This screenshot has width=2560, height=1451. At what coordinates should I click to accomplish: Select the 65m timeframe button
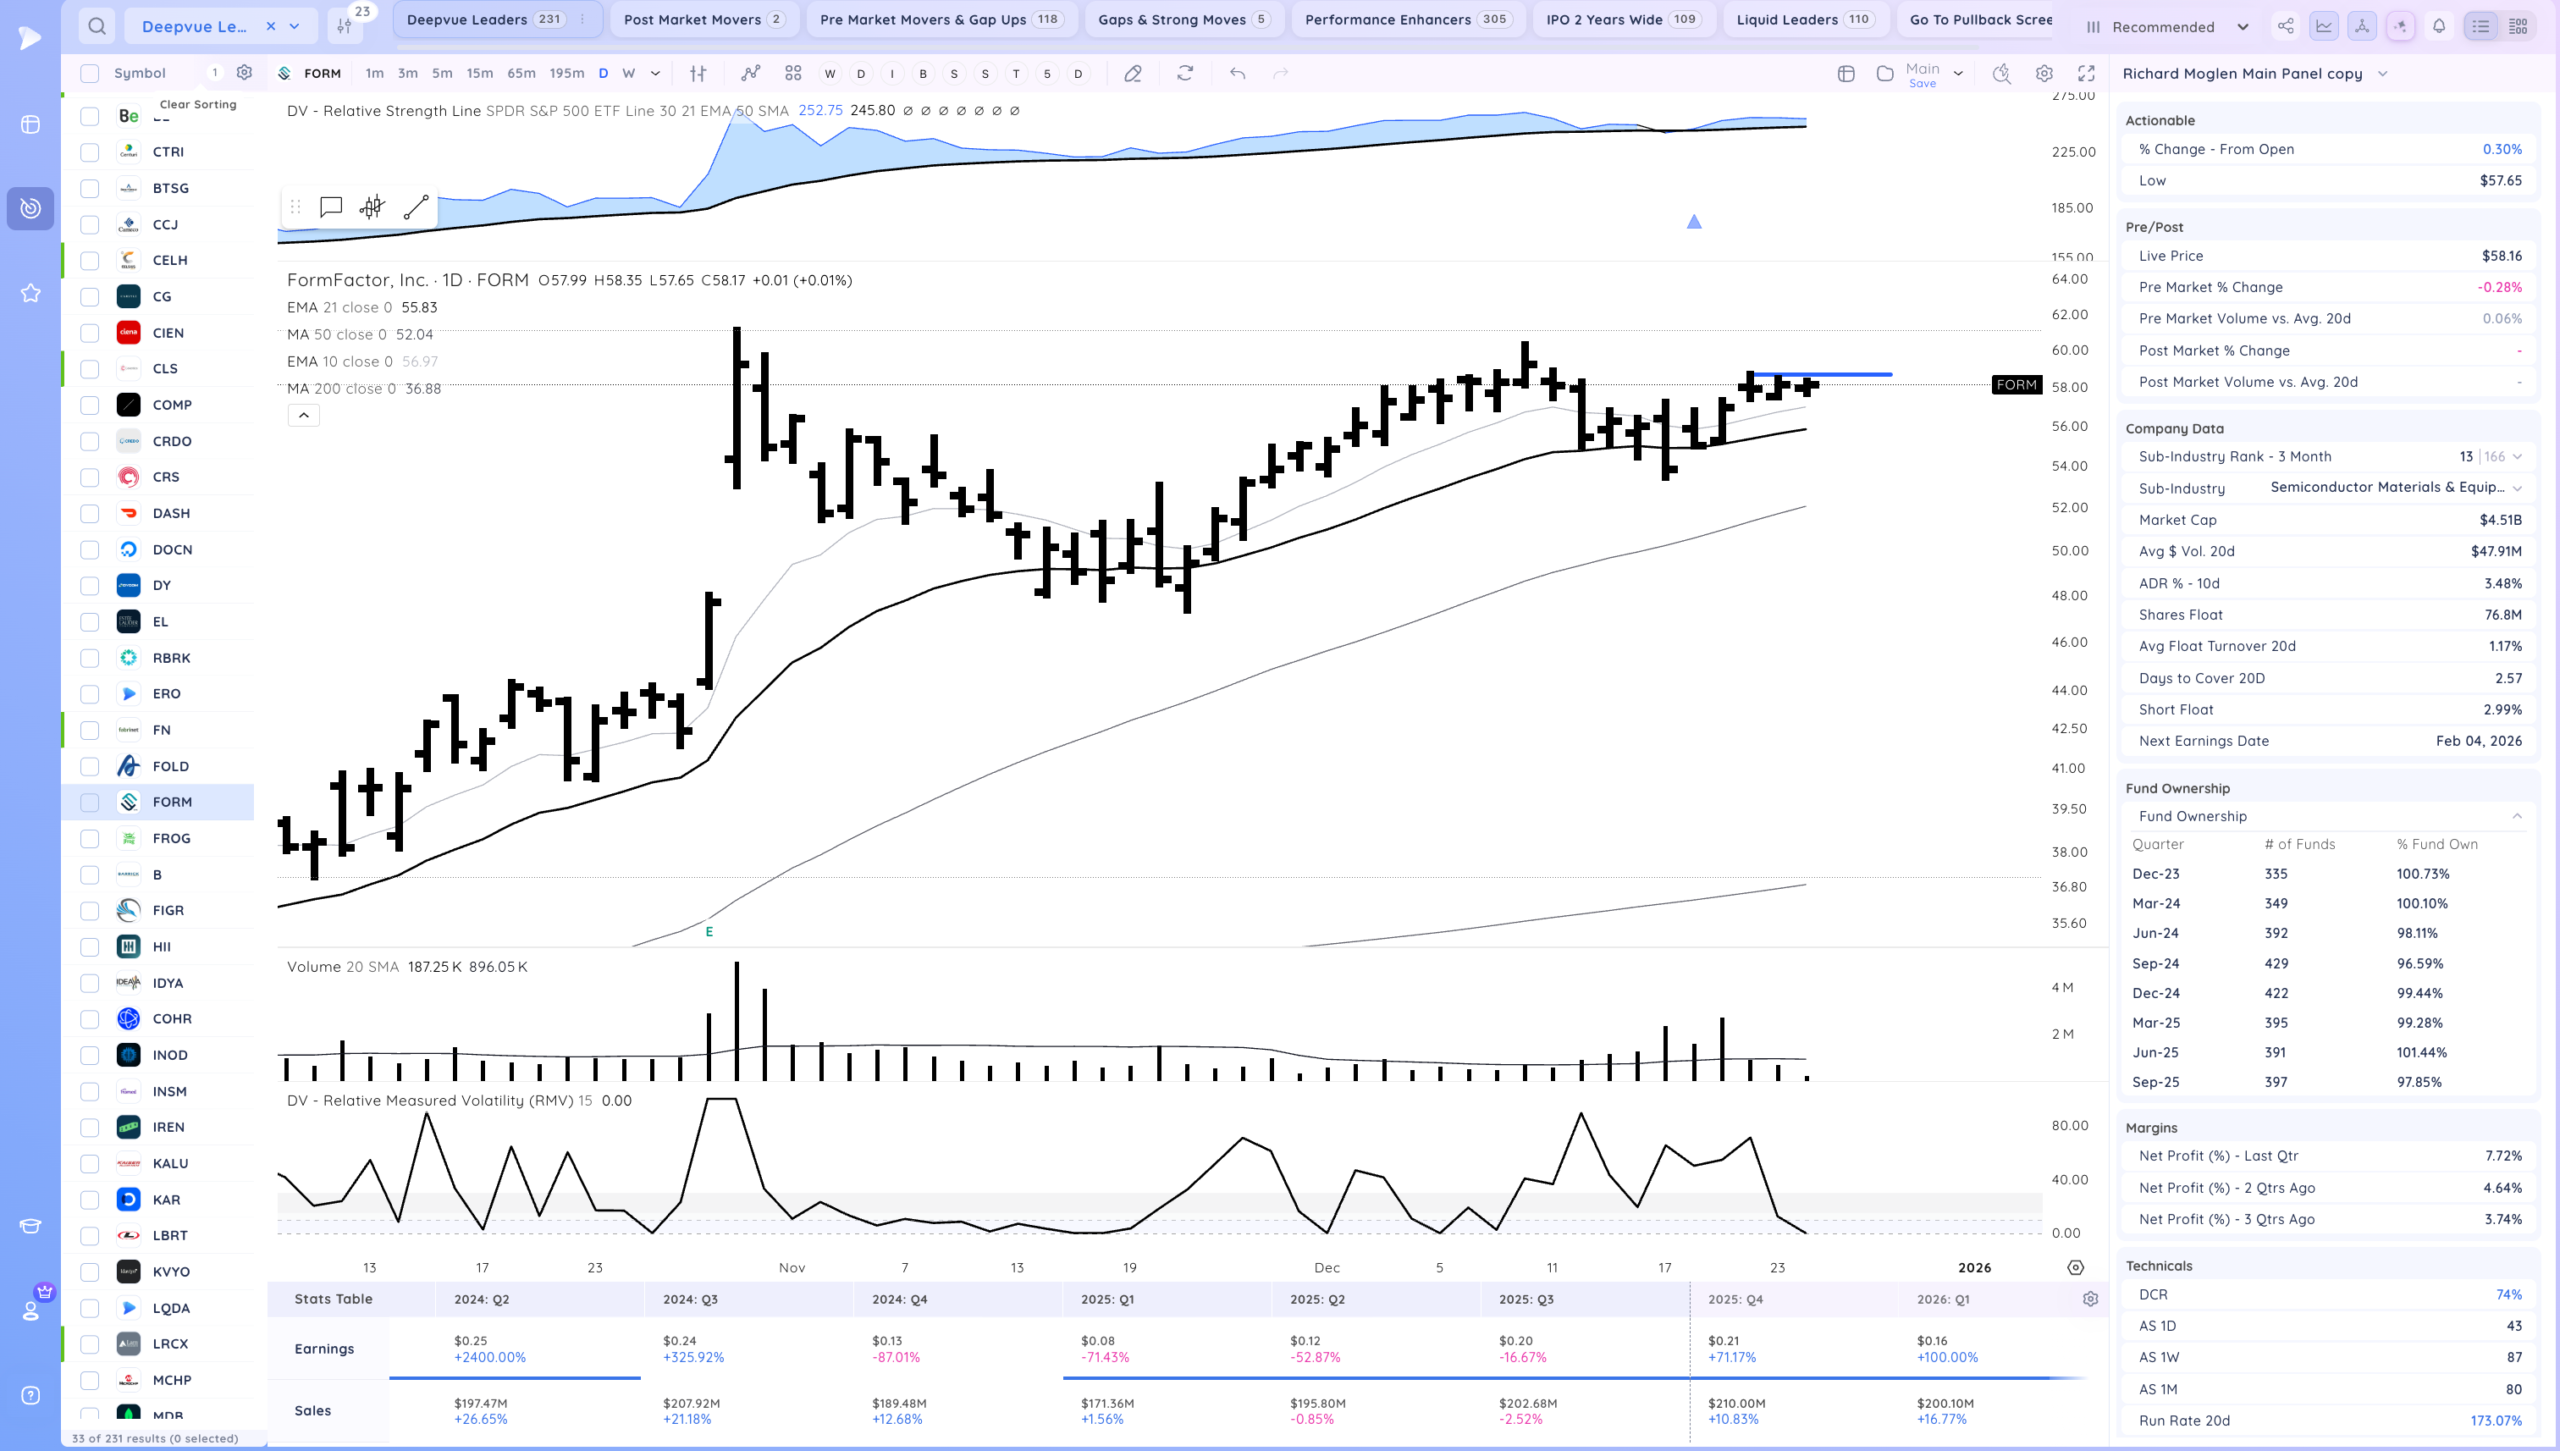point(521,73)
